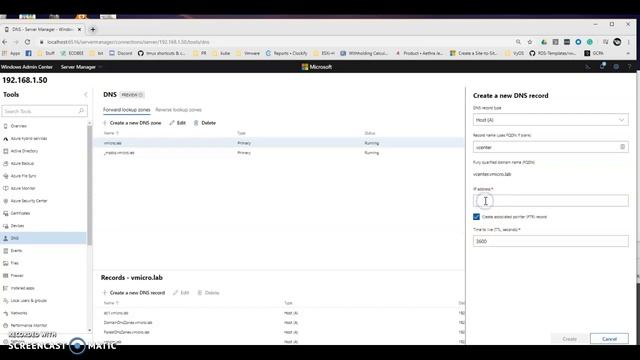
Task: Click the browser address bar
Action: click(278, 42)
